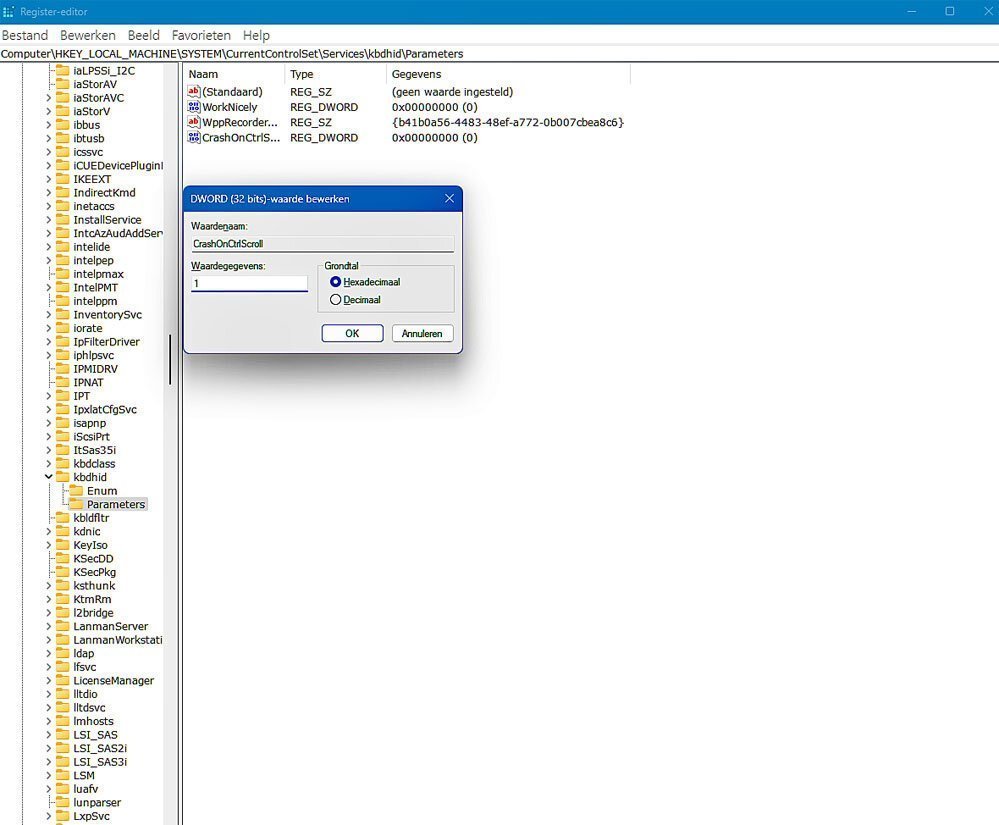Collapse the kbdhid tree node
This screenshot has height=825, width=999.
click(48, 478)
